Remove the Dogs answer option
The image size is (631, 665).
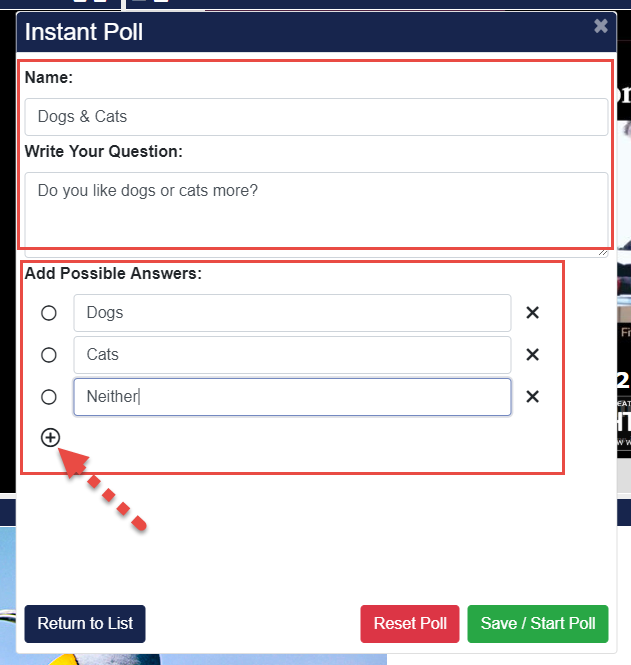(533, 313)
